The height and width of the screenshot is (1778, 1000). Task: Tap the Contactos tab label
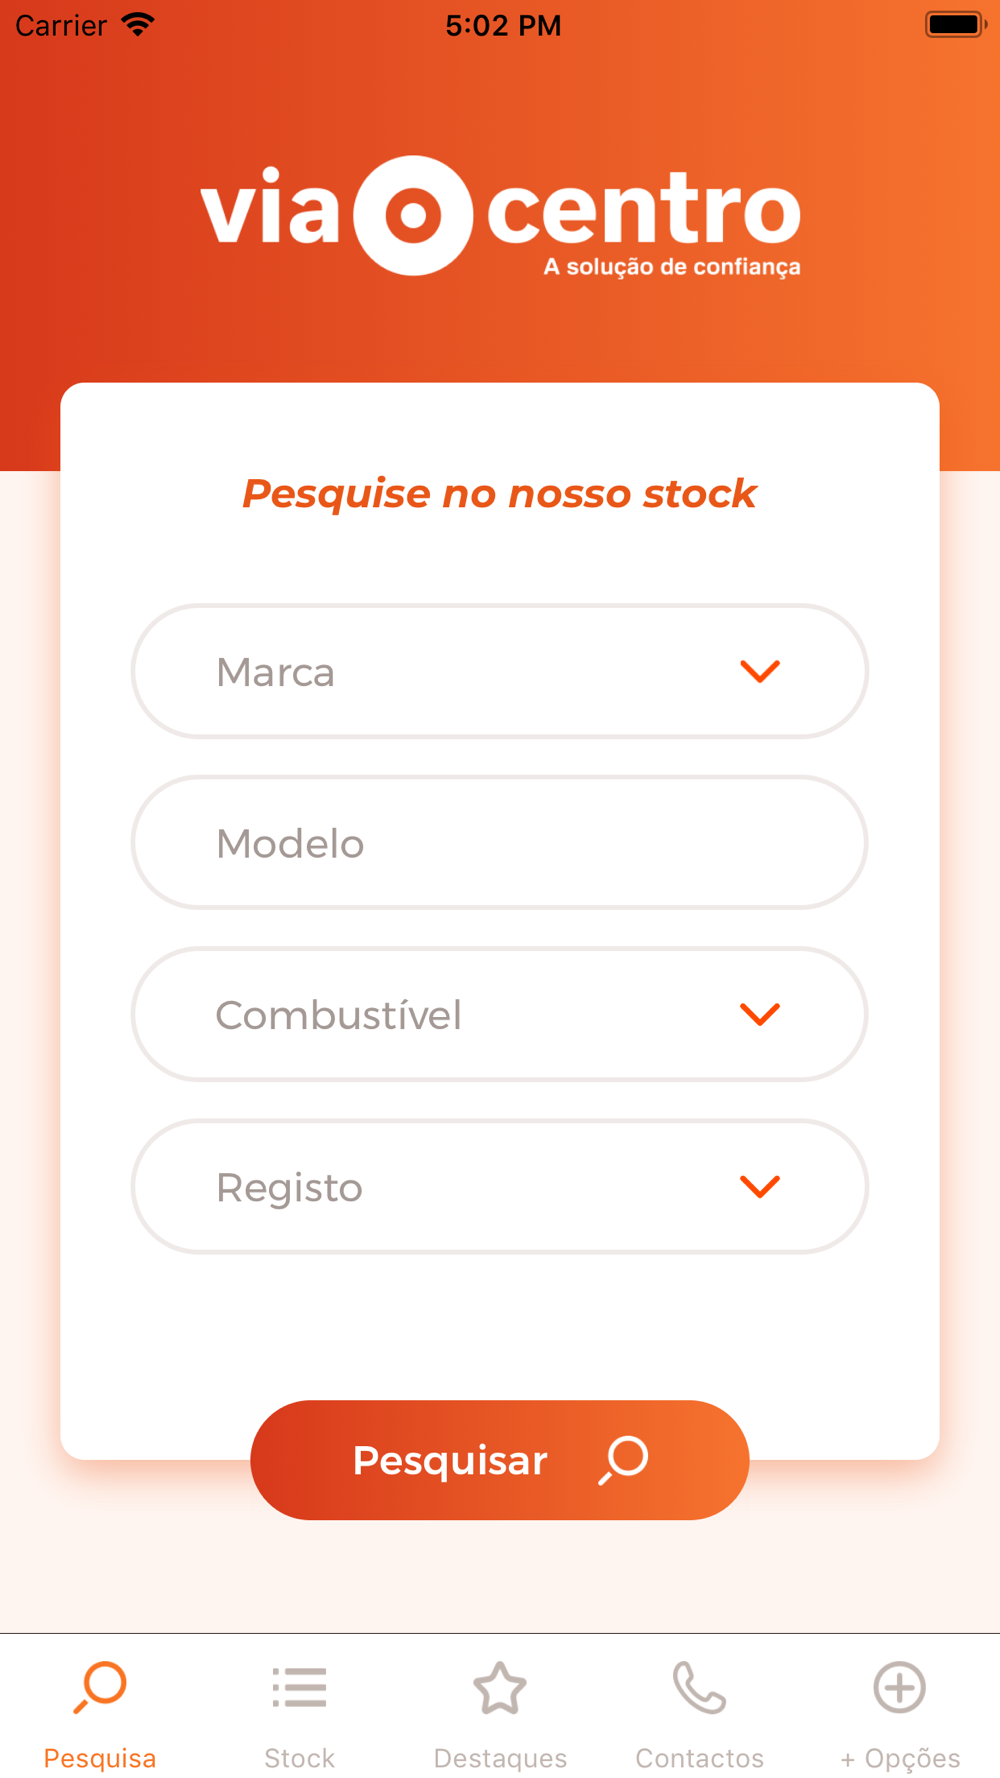[x=699, y=1758]
